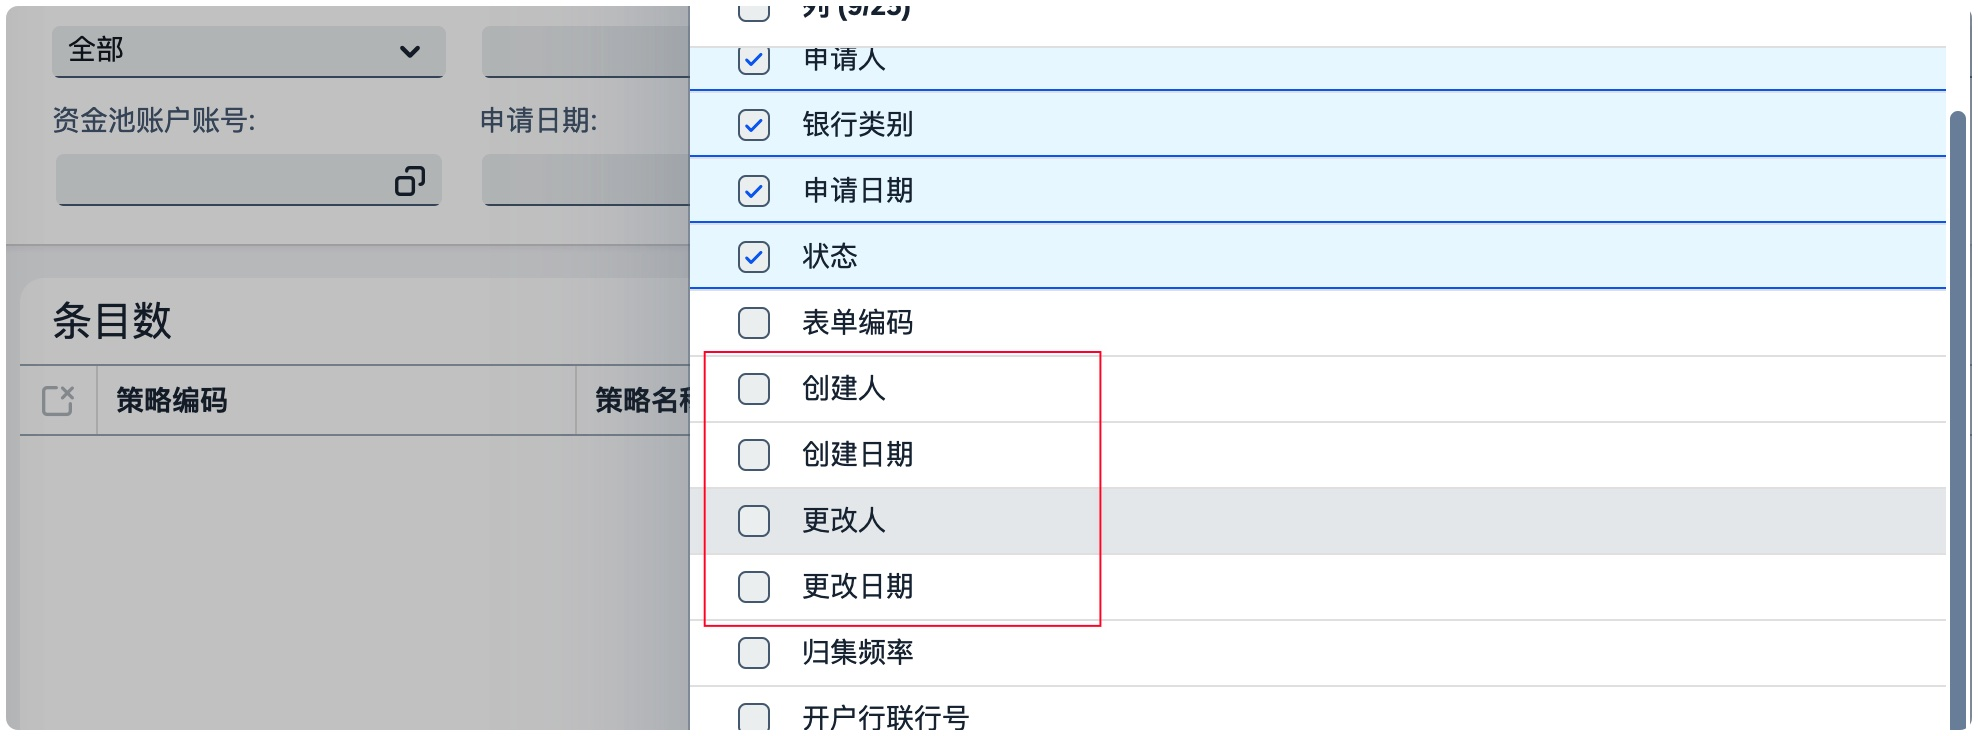This screenshot has width=1978, height=736.
Task: Uncheck the 申请人 column checkbox
Action: pos(753,59)
